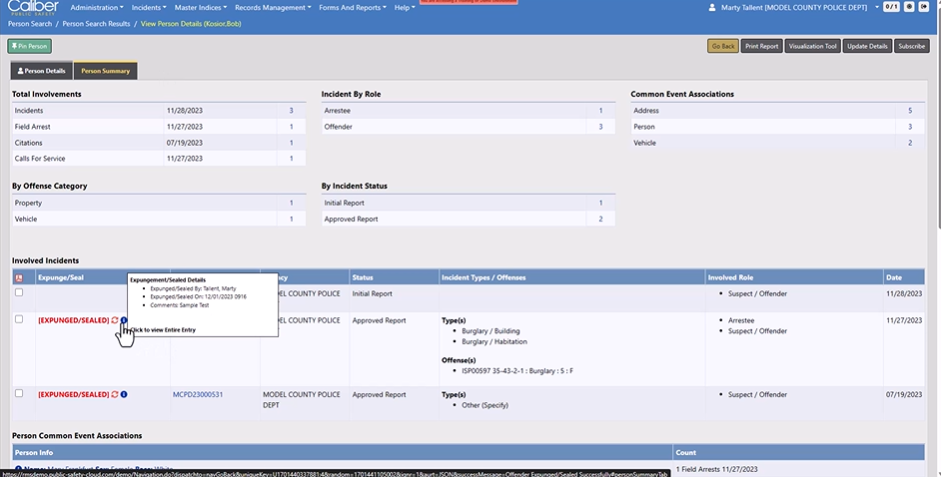Click the refresh icon on the 11/27/2023 expunged incident
This screenshot has width=941, height=477.
(115, 320)
